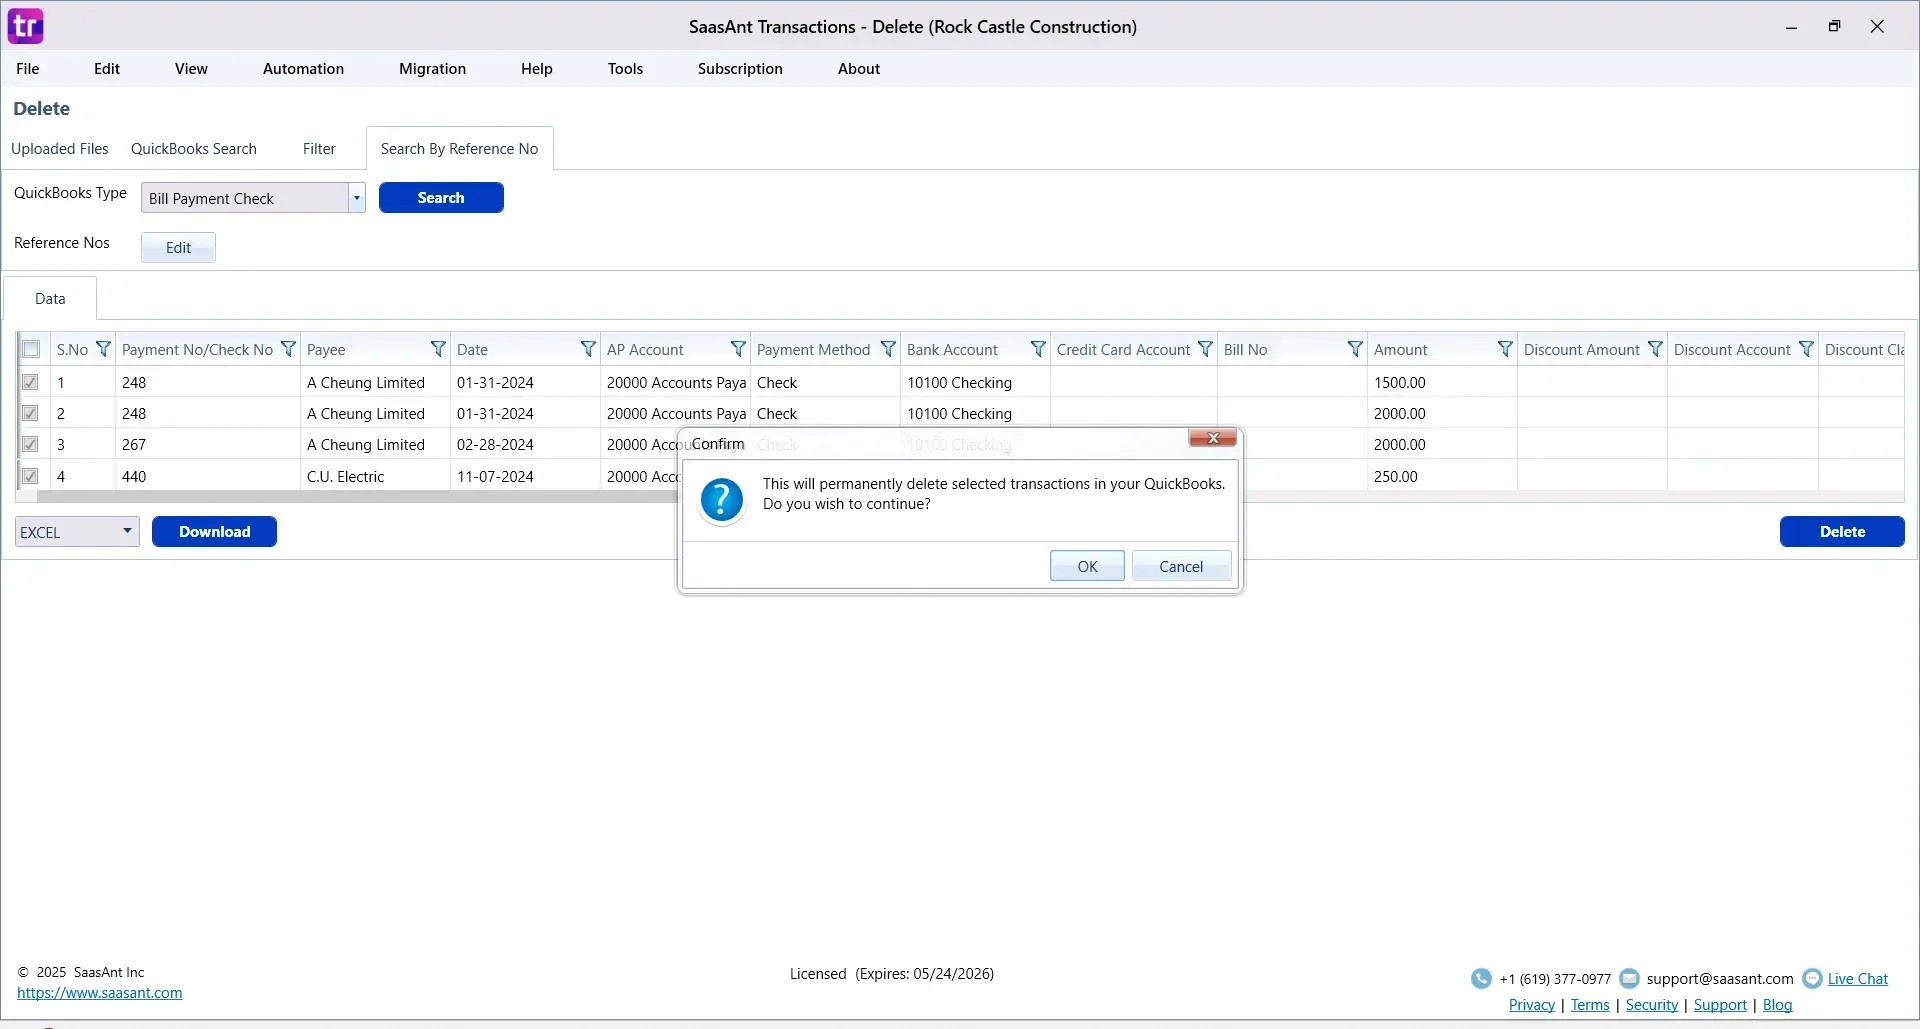
Task: Uncheck the row 2 checkbox
Action: pyautogui.click(x=30, y=413)
